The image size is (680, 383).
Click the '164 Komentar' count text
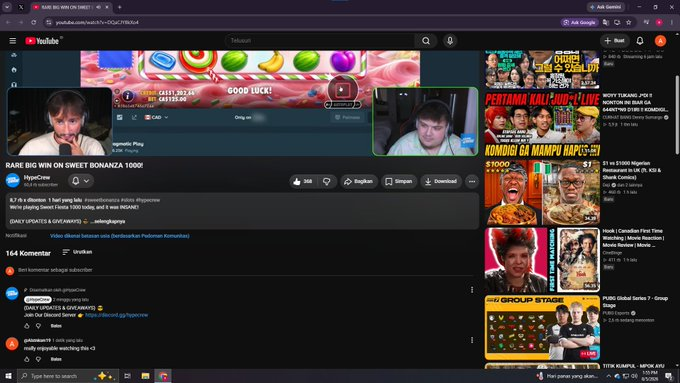point(28,253)
